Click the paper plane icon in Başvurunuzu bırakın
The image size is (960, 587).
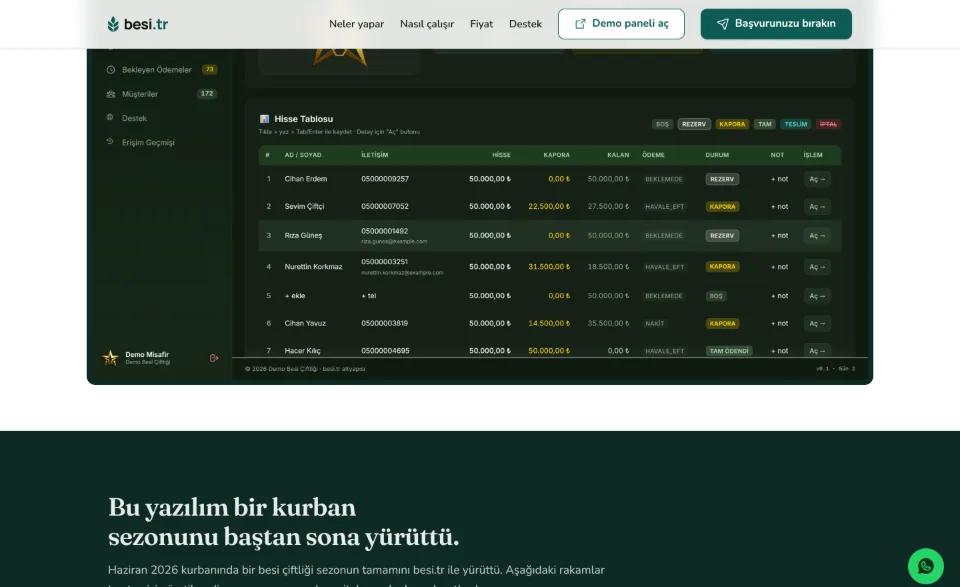[722, 24]
